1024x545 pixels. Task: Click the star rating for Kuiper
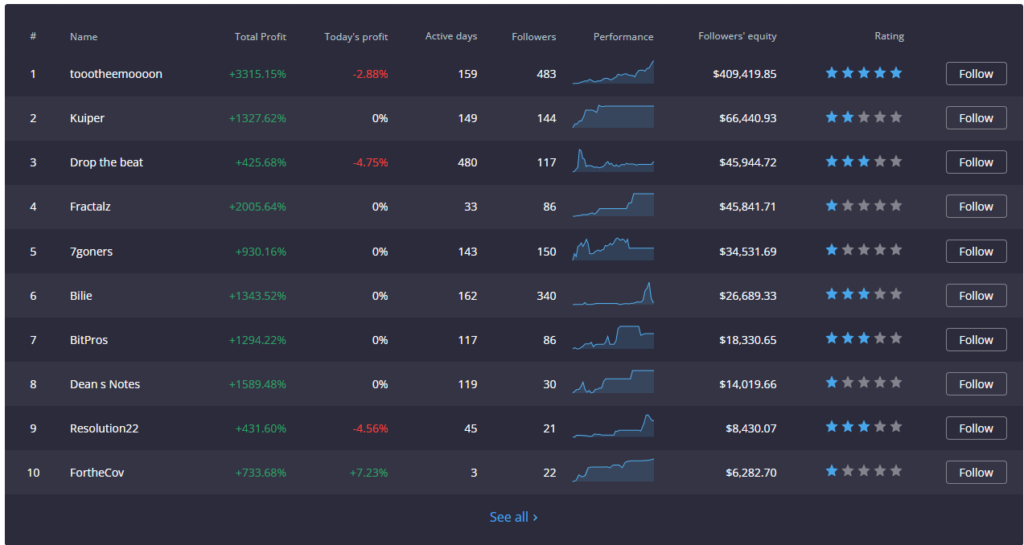click(x=863, y=117)
